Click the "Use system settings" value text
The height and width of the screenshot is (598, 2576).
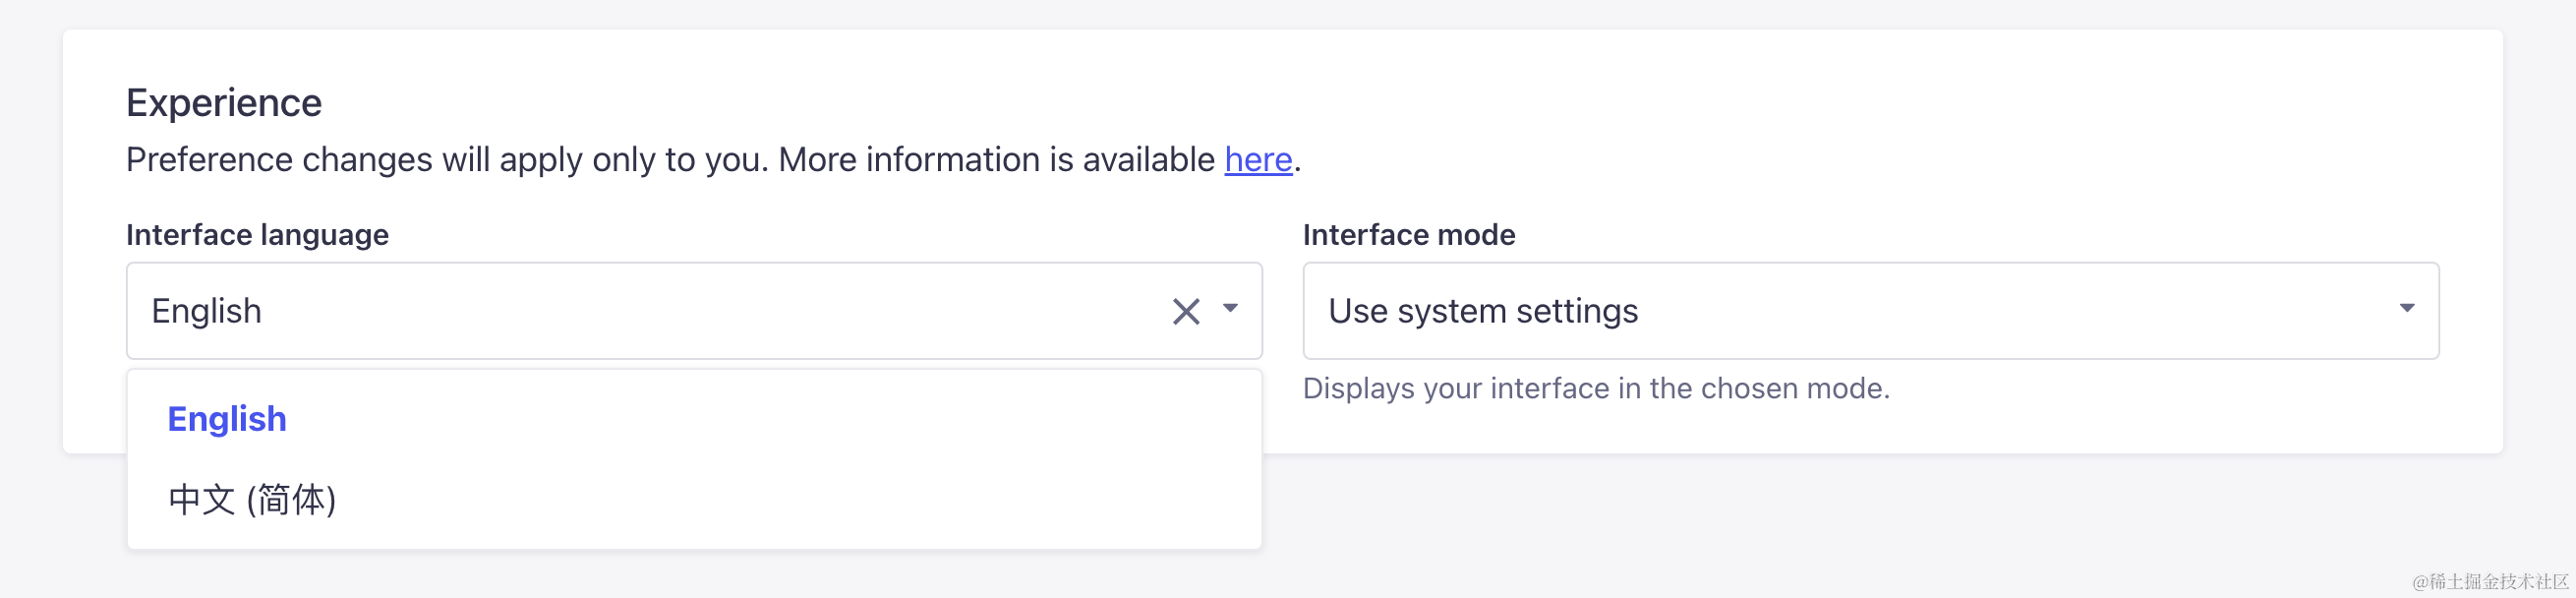click(1483, 312)
